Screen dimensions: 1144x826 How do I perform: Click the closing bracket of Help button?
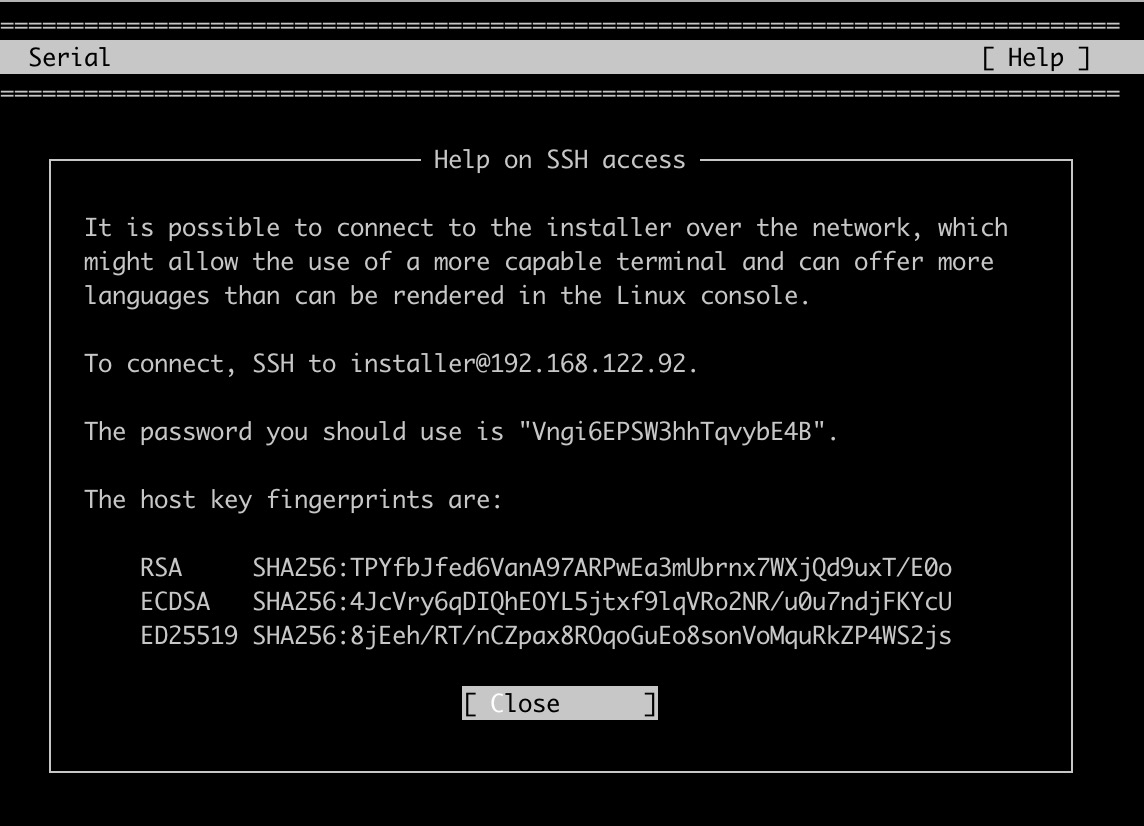point(1084,58)
